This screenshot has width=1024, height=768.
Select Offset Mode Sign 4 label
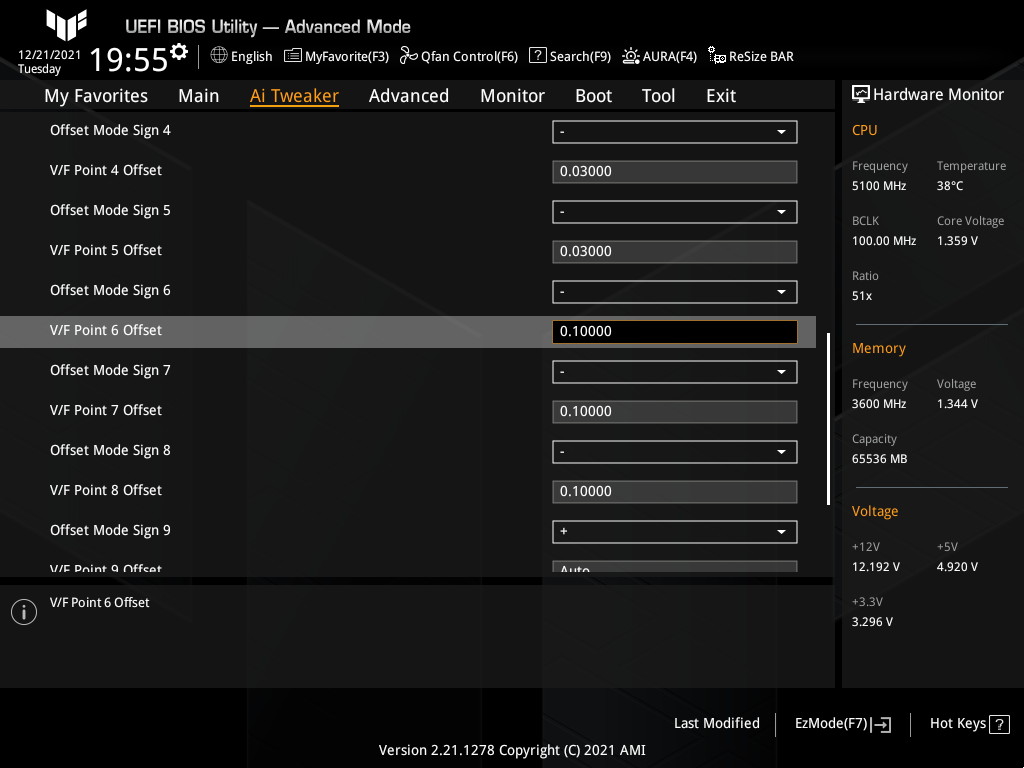pyautogui.click(x=110, y=131)
